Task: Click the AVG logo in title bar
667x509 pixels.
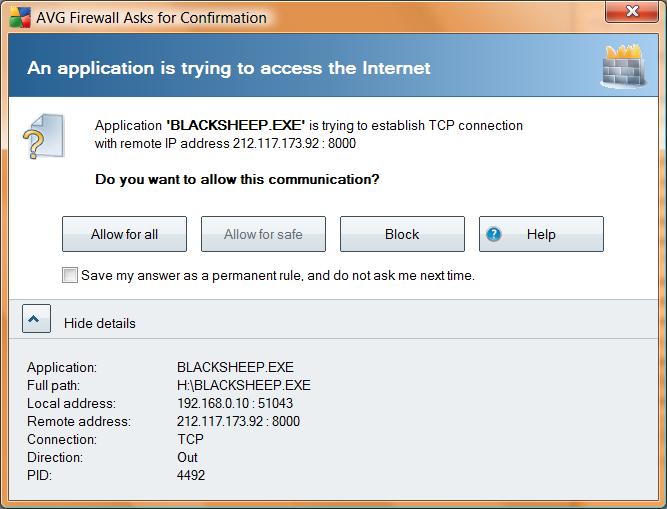Action: point(20,17)
